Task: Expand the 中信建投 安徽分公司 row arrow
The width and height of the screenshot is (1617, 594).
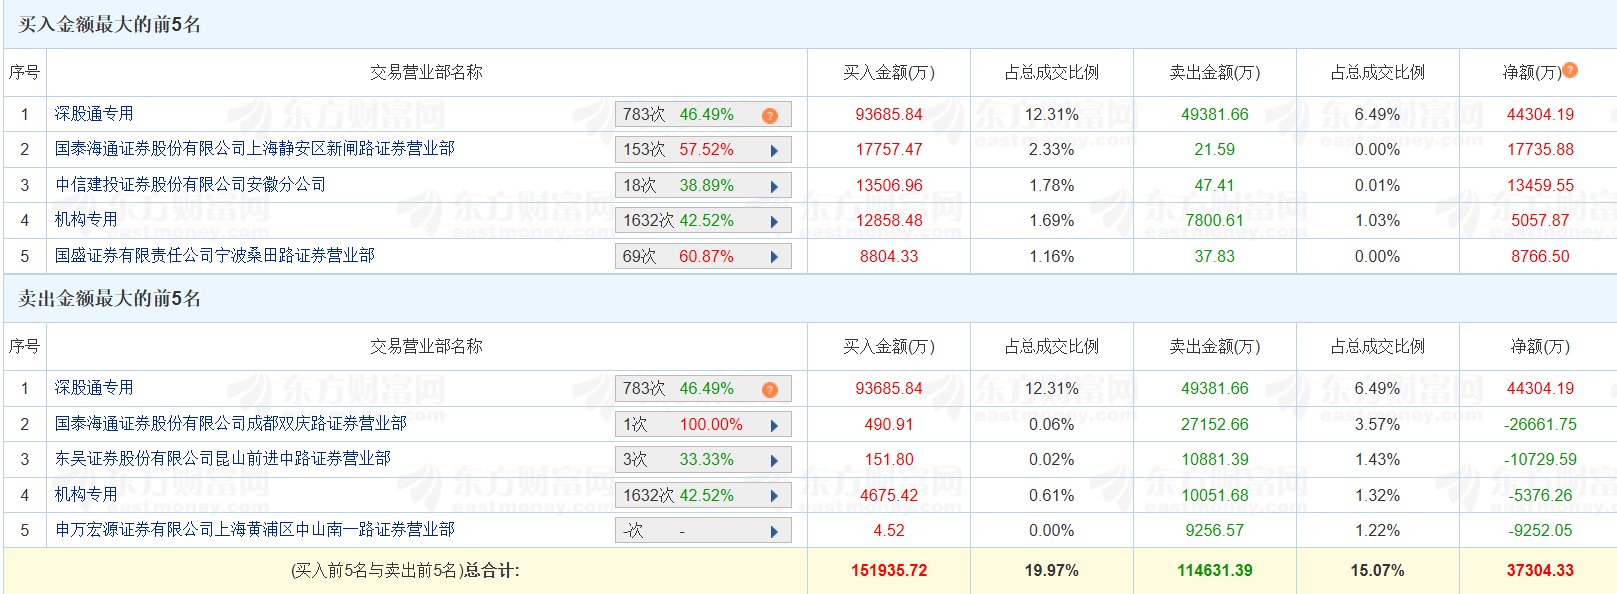Action: point(774,186)
